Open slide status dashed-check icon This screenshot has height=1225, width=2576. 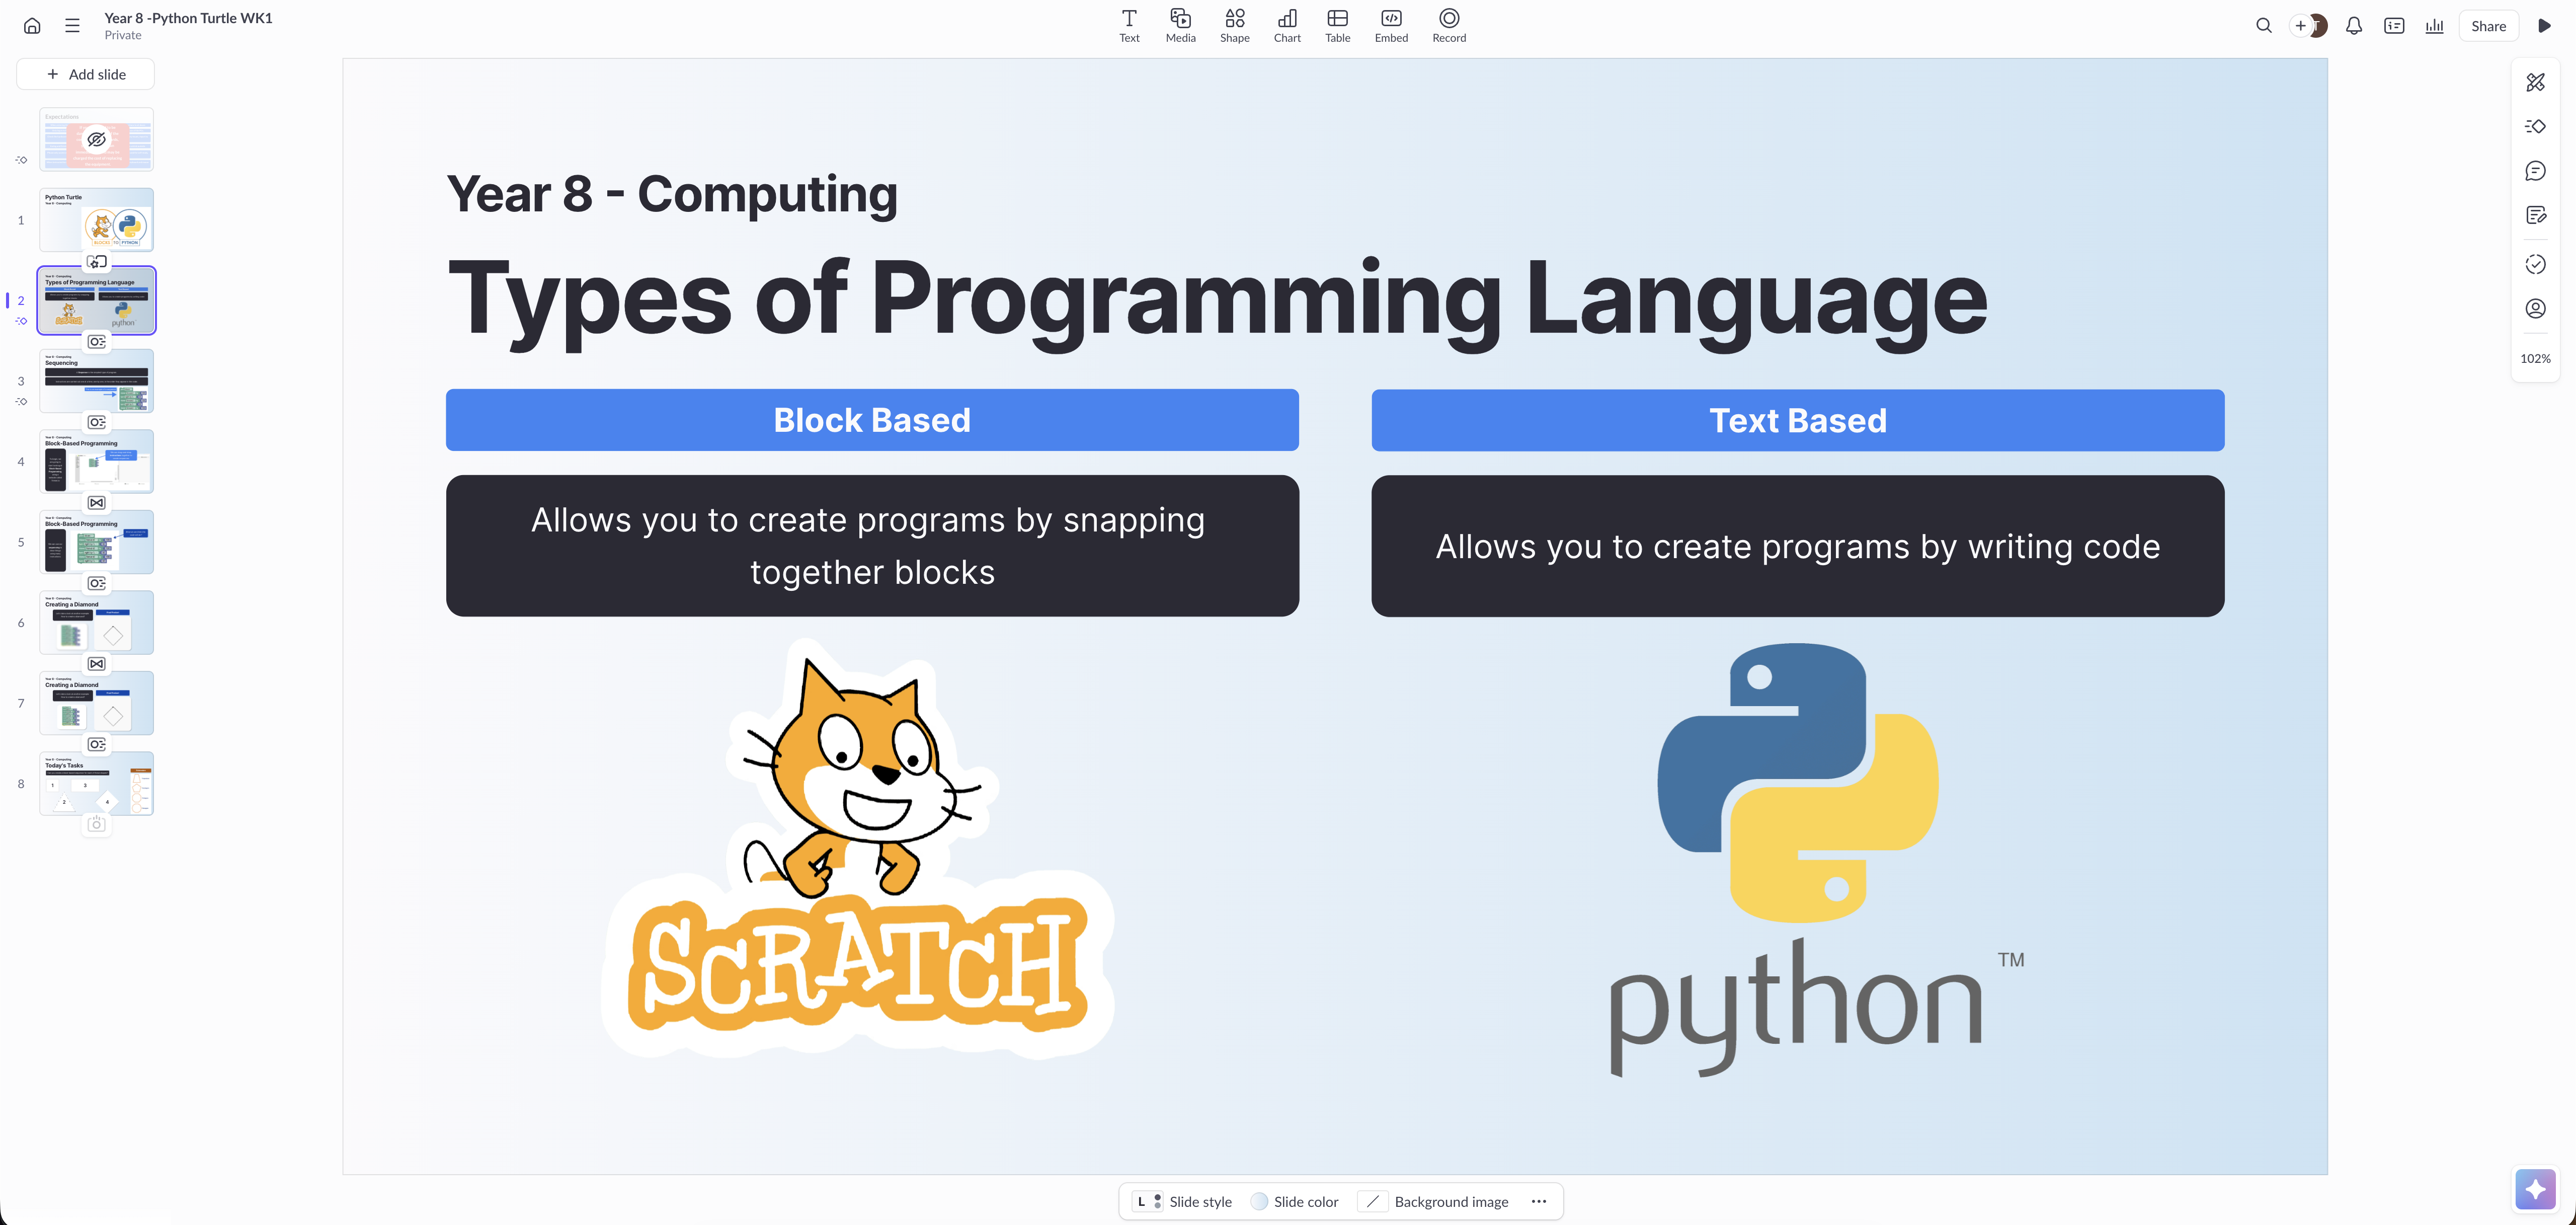tap(2535, 264)
